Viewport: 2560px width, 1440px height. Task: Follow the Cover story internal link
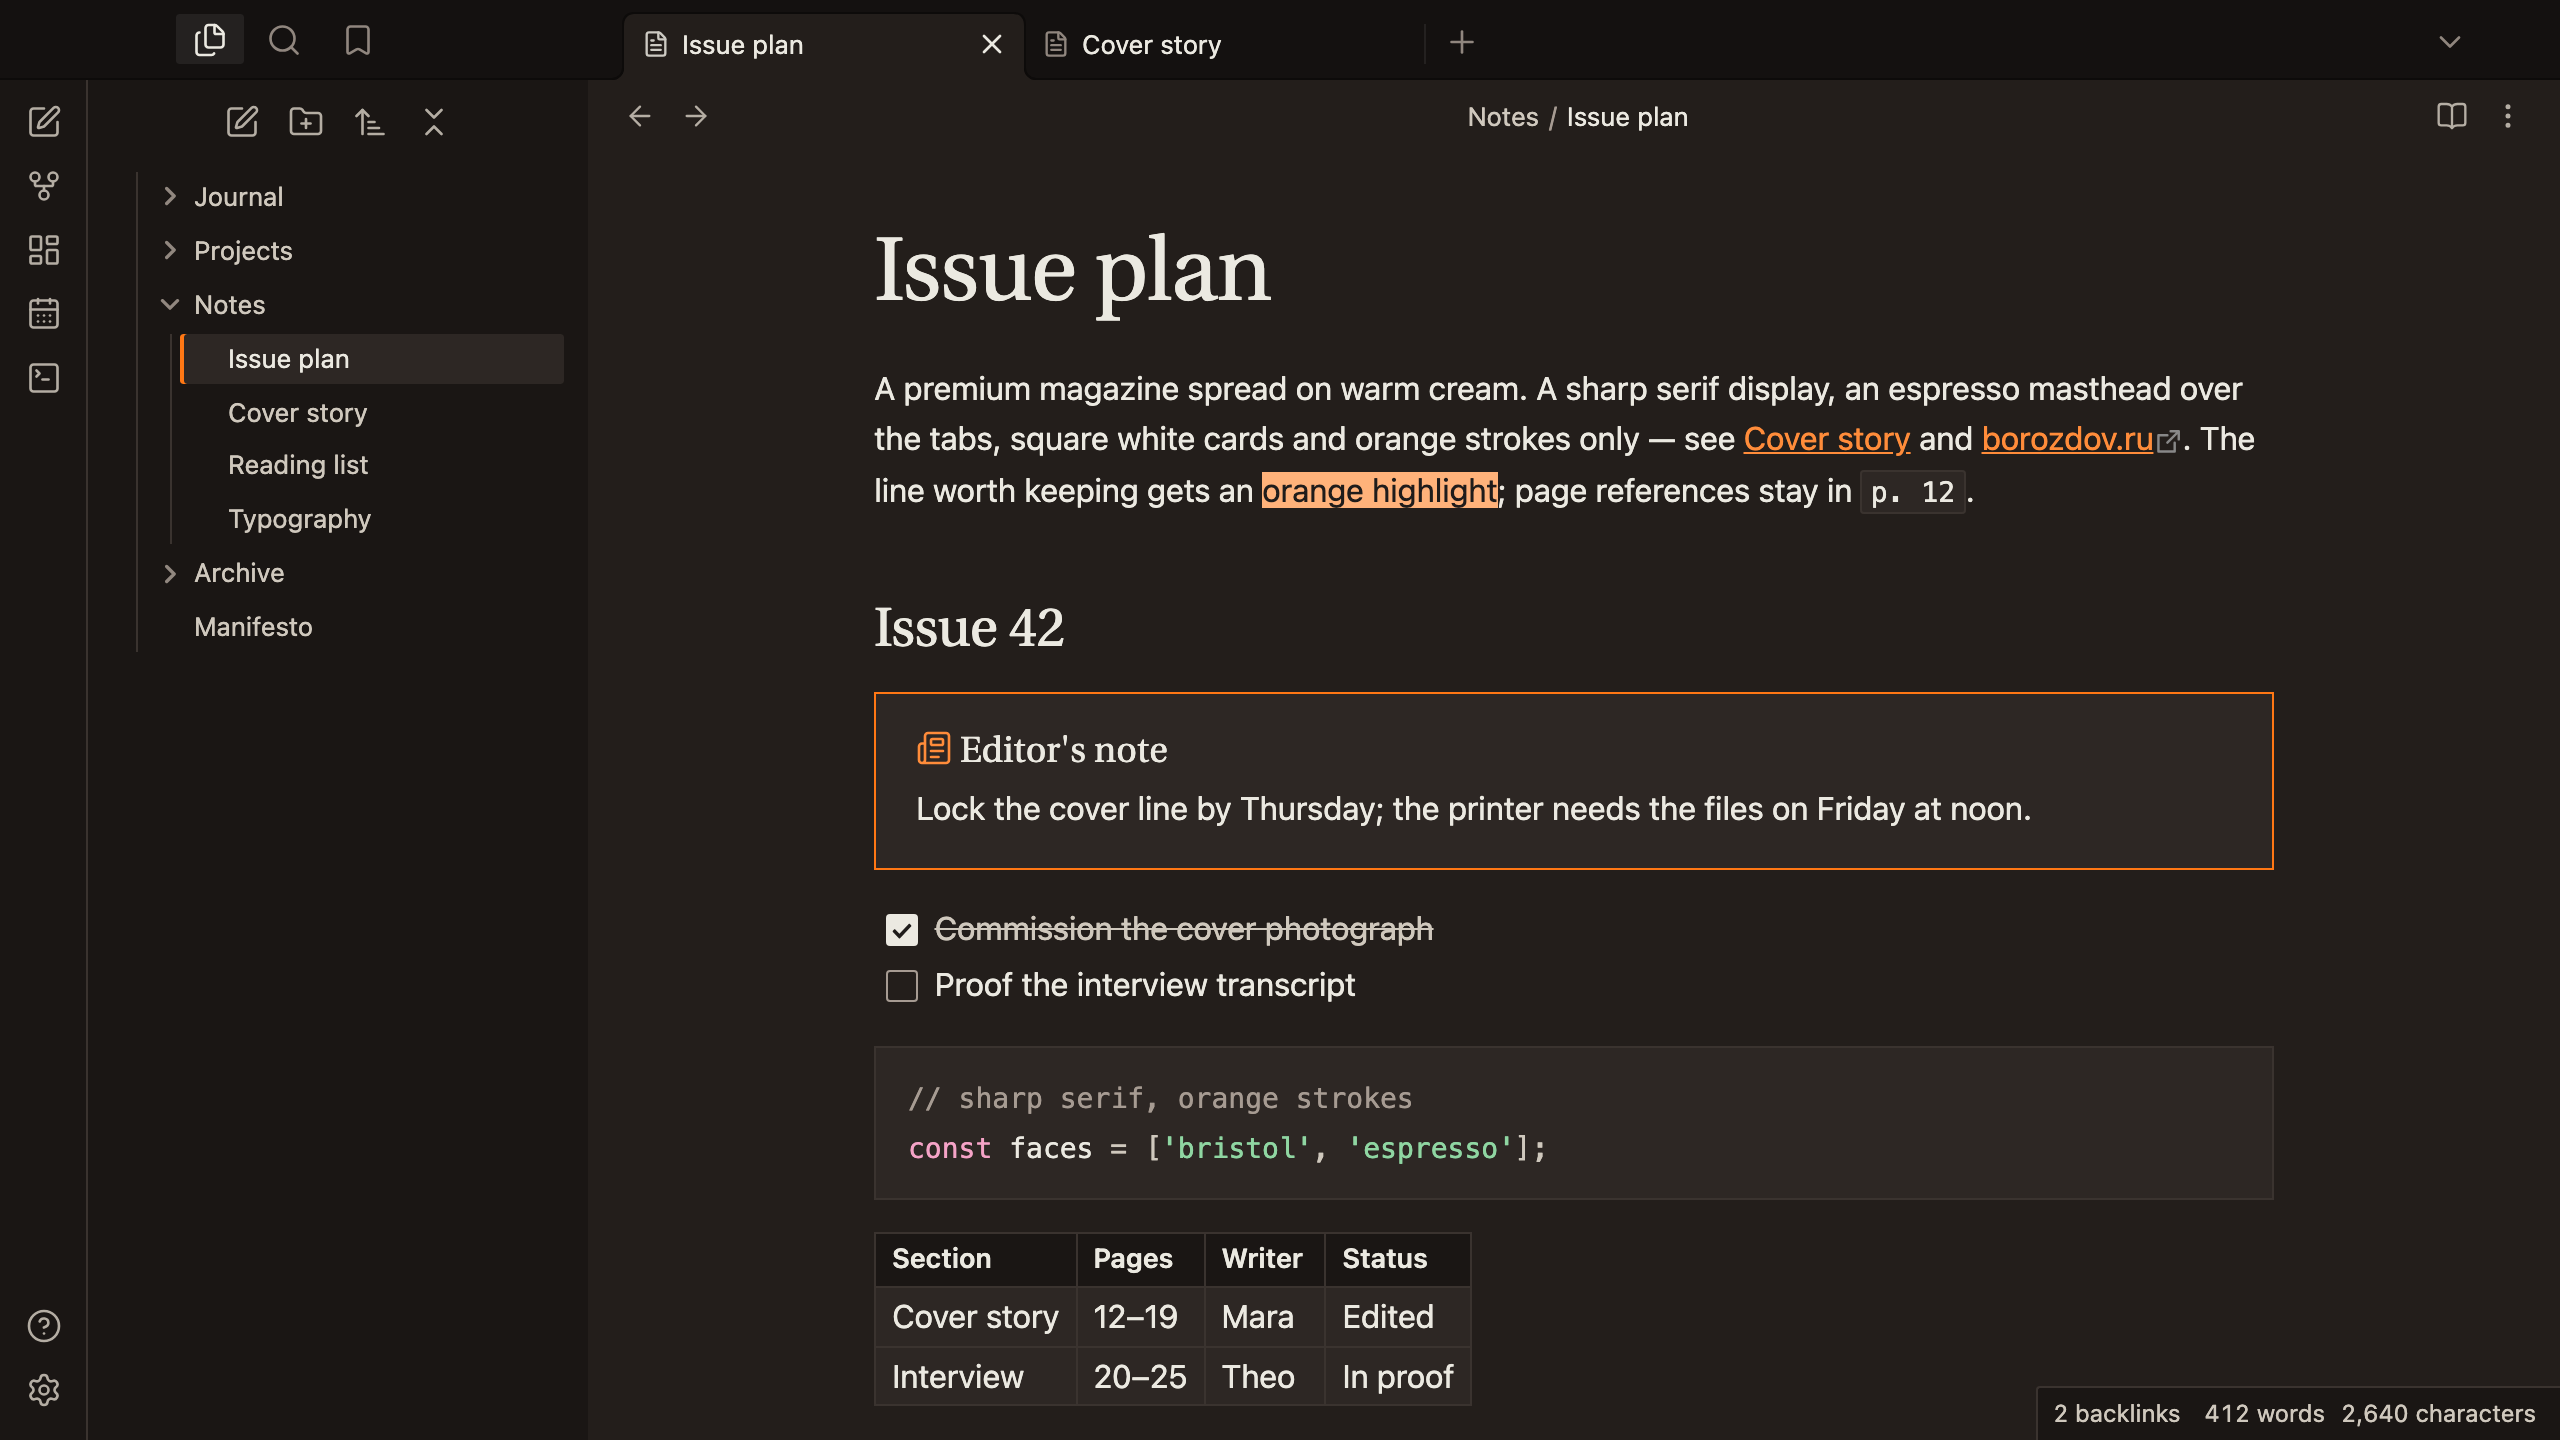coord(1827,439)
